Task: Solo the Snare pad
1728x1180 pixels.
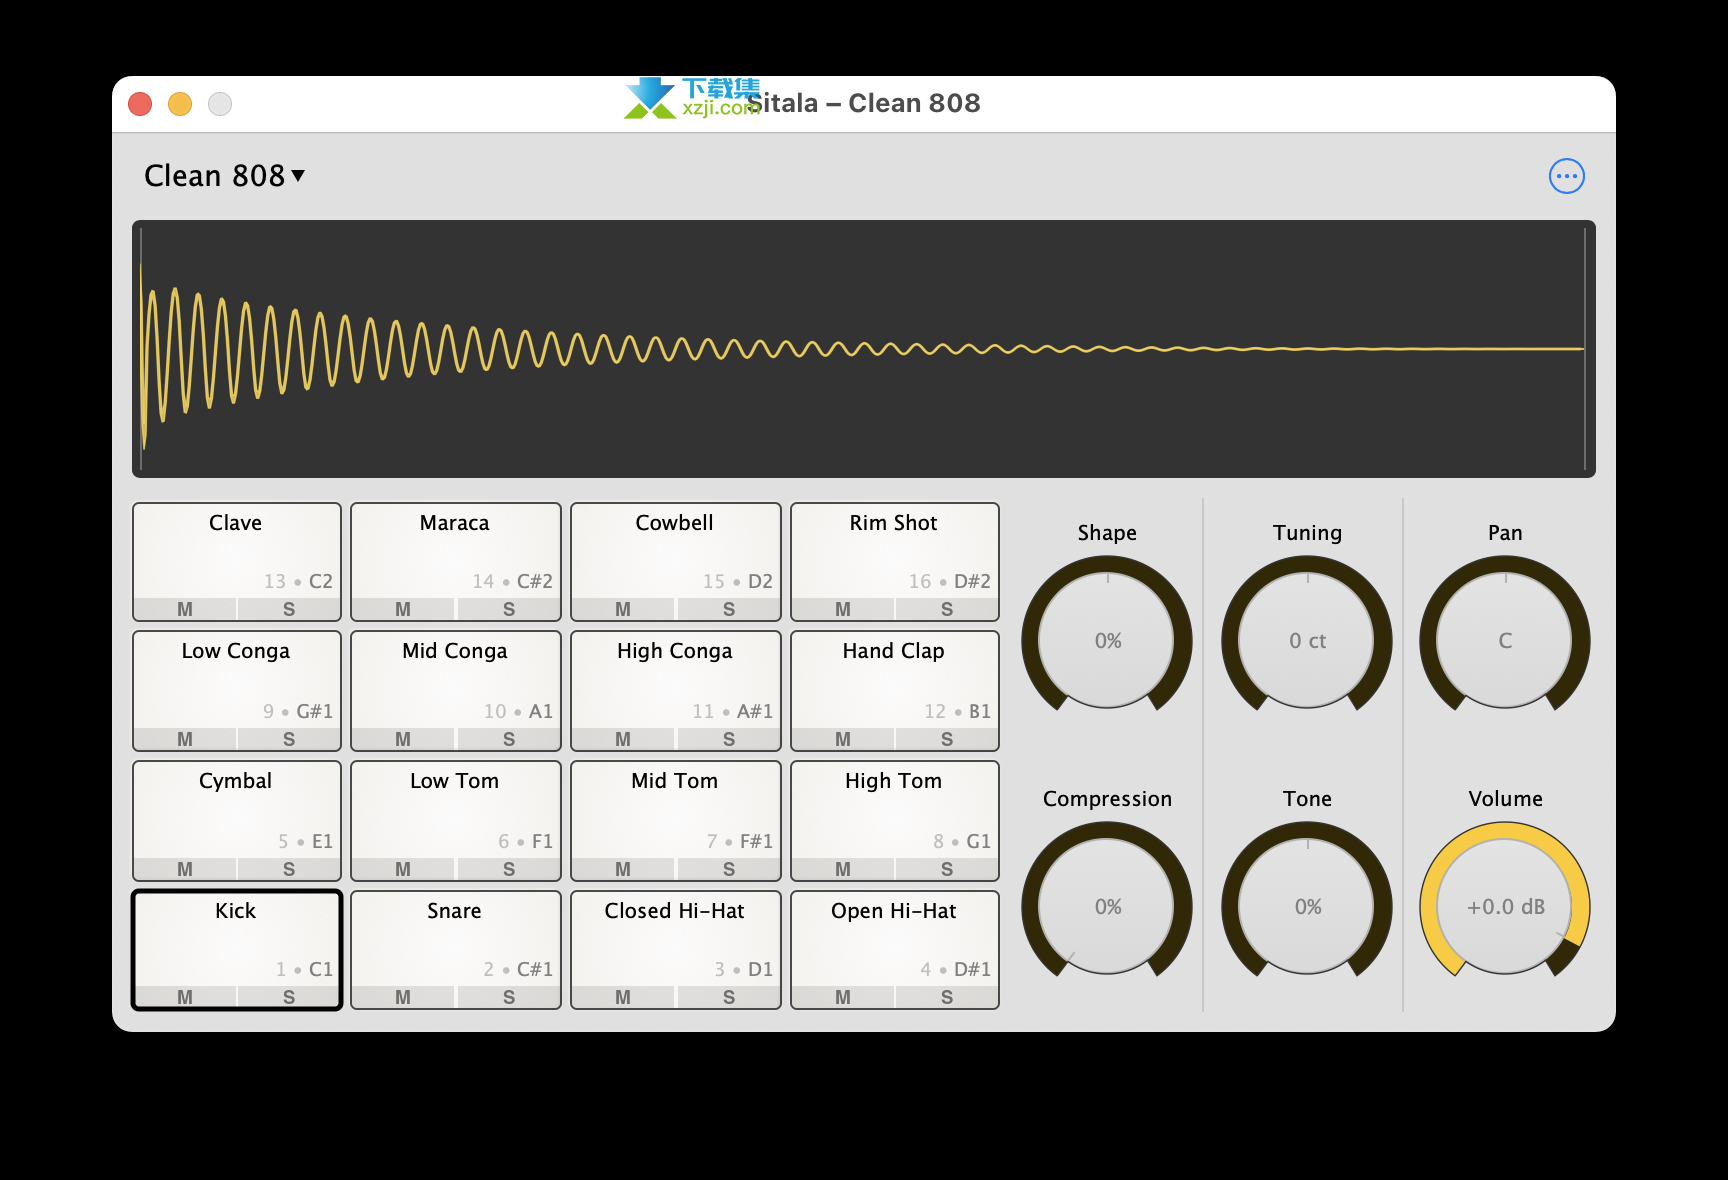Action: pyautogui.click(x=509, y=997)
